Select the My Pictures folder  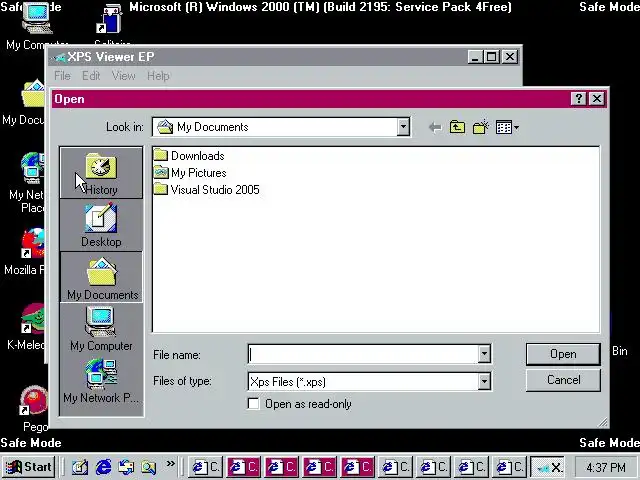coord(190,173)
